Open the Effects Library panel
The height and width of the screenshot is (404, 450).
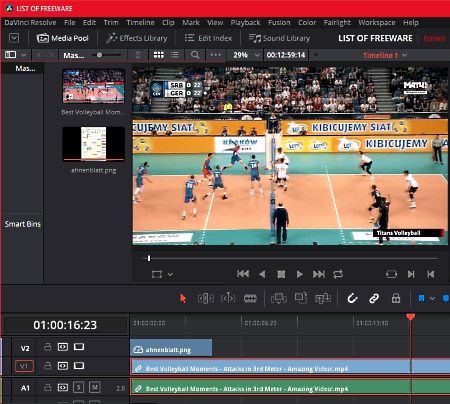[137, 38]
